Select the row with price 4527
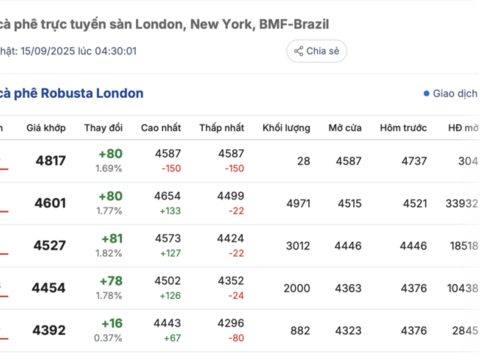 [240, 246]
